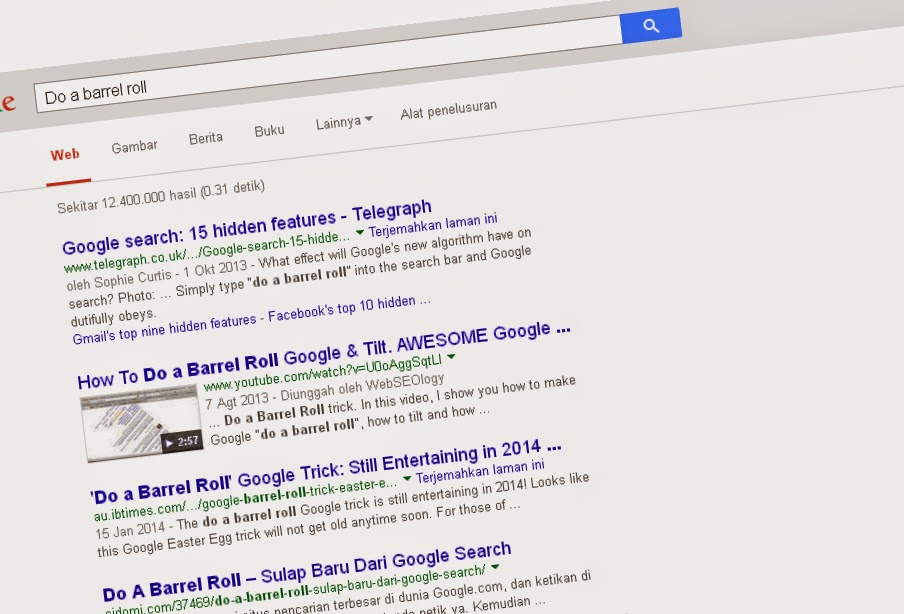Click the au.ibtimes.com green URL text
904x614 pixels.
tap(245, 499)
